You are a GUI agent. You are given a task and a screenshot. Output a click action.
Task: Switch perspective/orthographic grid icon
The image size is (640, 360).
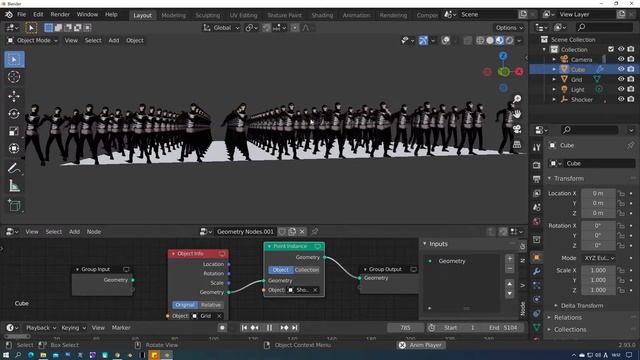(x=517, y=144)
